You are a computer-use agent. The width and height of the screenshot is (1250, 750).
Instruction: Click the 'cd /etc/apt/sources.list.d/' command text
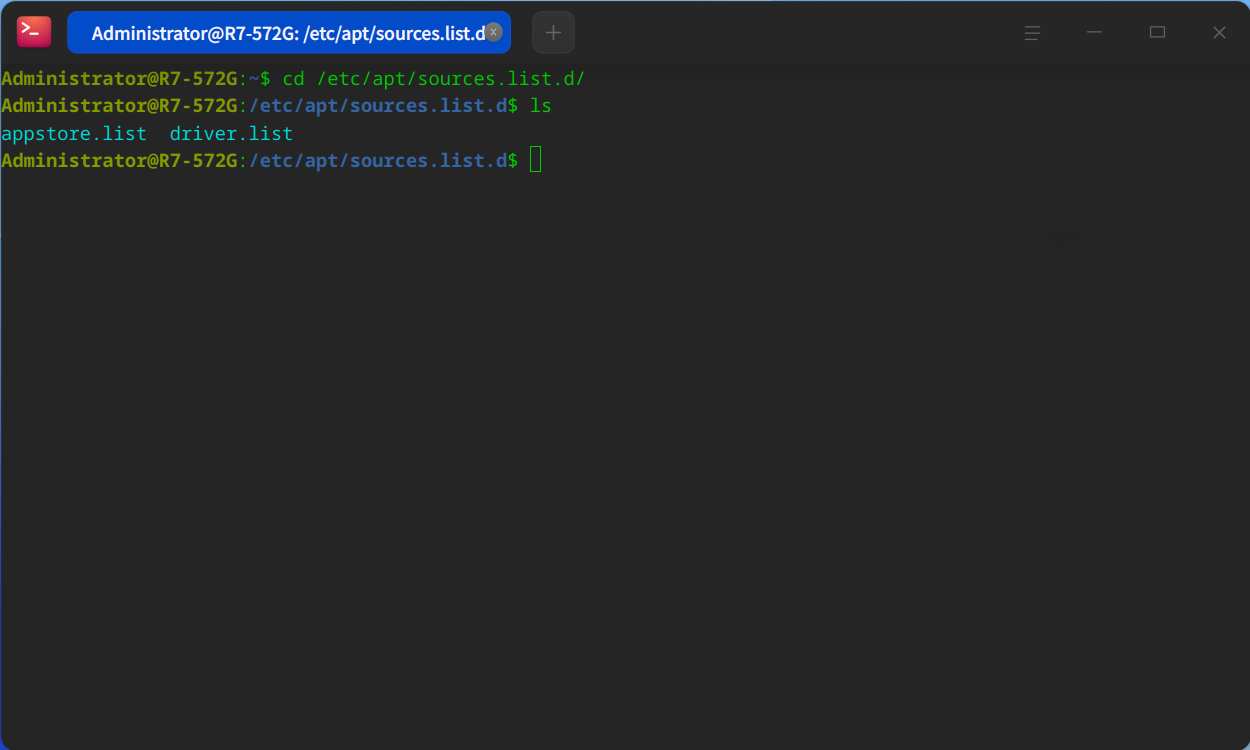[433, 78]
